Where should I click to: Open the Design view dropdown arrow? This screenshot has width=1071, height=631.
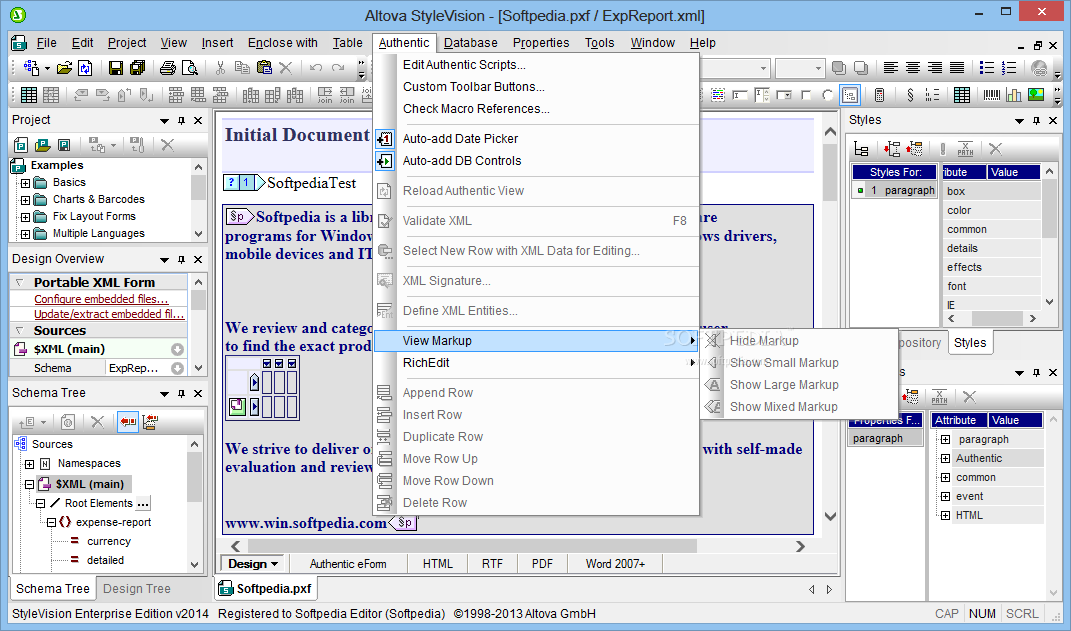tap(275, 565)
